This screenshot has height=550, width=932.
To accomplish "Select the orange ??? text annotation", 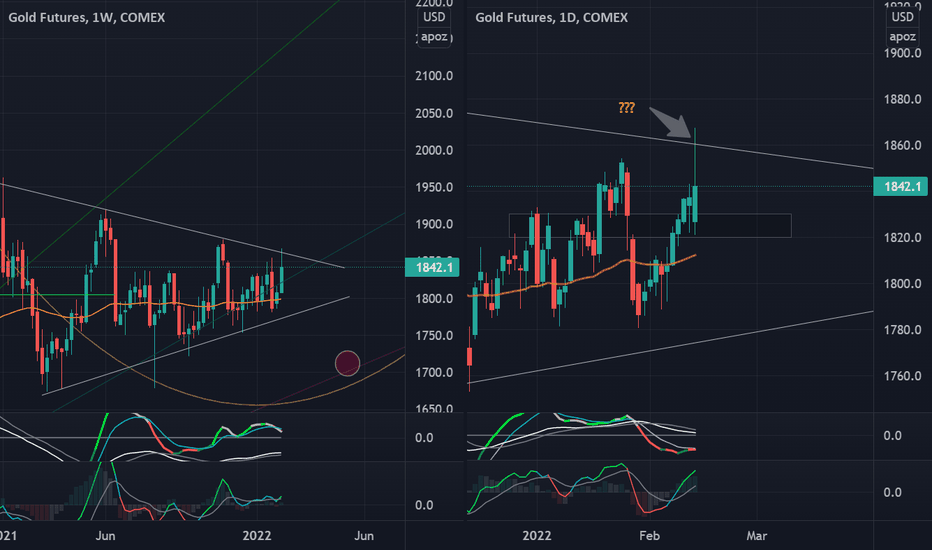I will (626, 108).
